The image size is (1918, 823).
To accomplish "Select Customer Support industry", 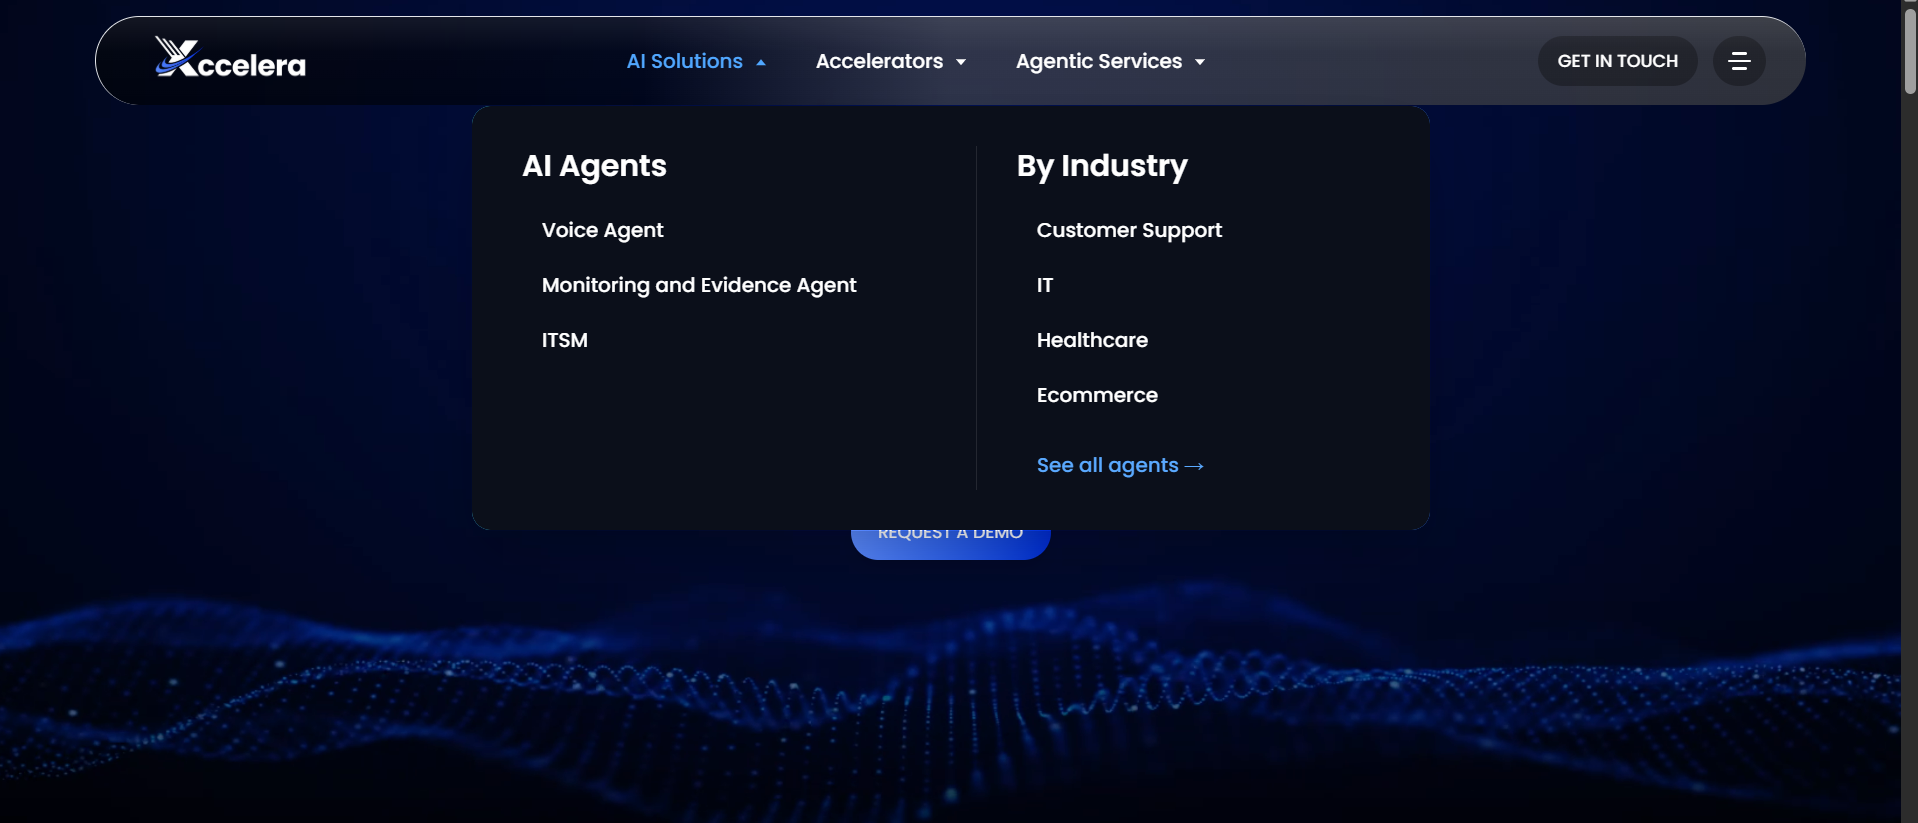I will pos(1129,230).
